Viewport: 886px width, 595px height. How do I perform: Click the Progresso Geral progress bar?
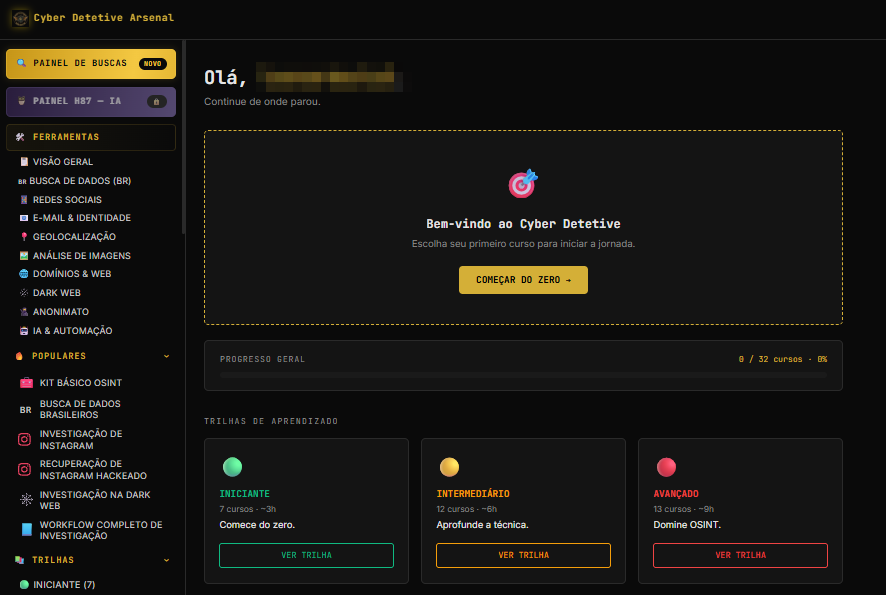pyautogui.click(x=523, y=375)
